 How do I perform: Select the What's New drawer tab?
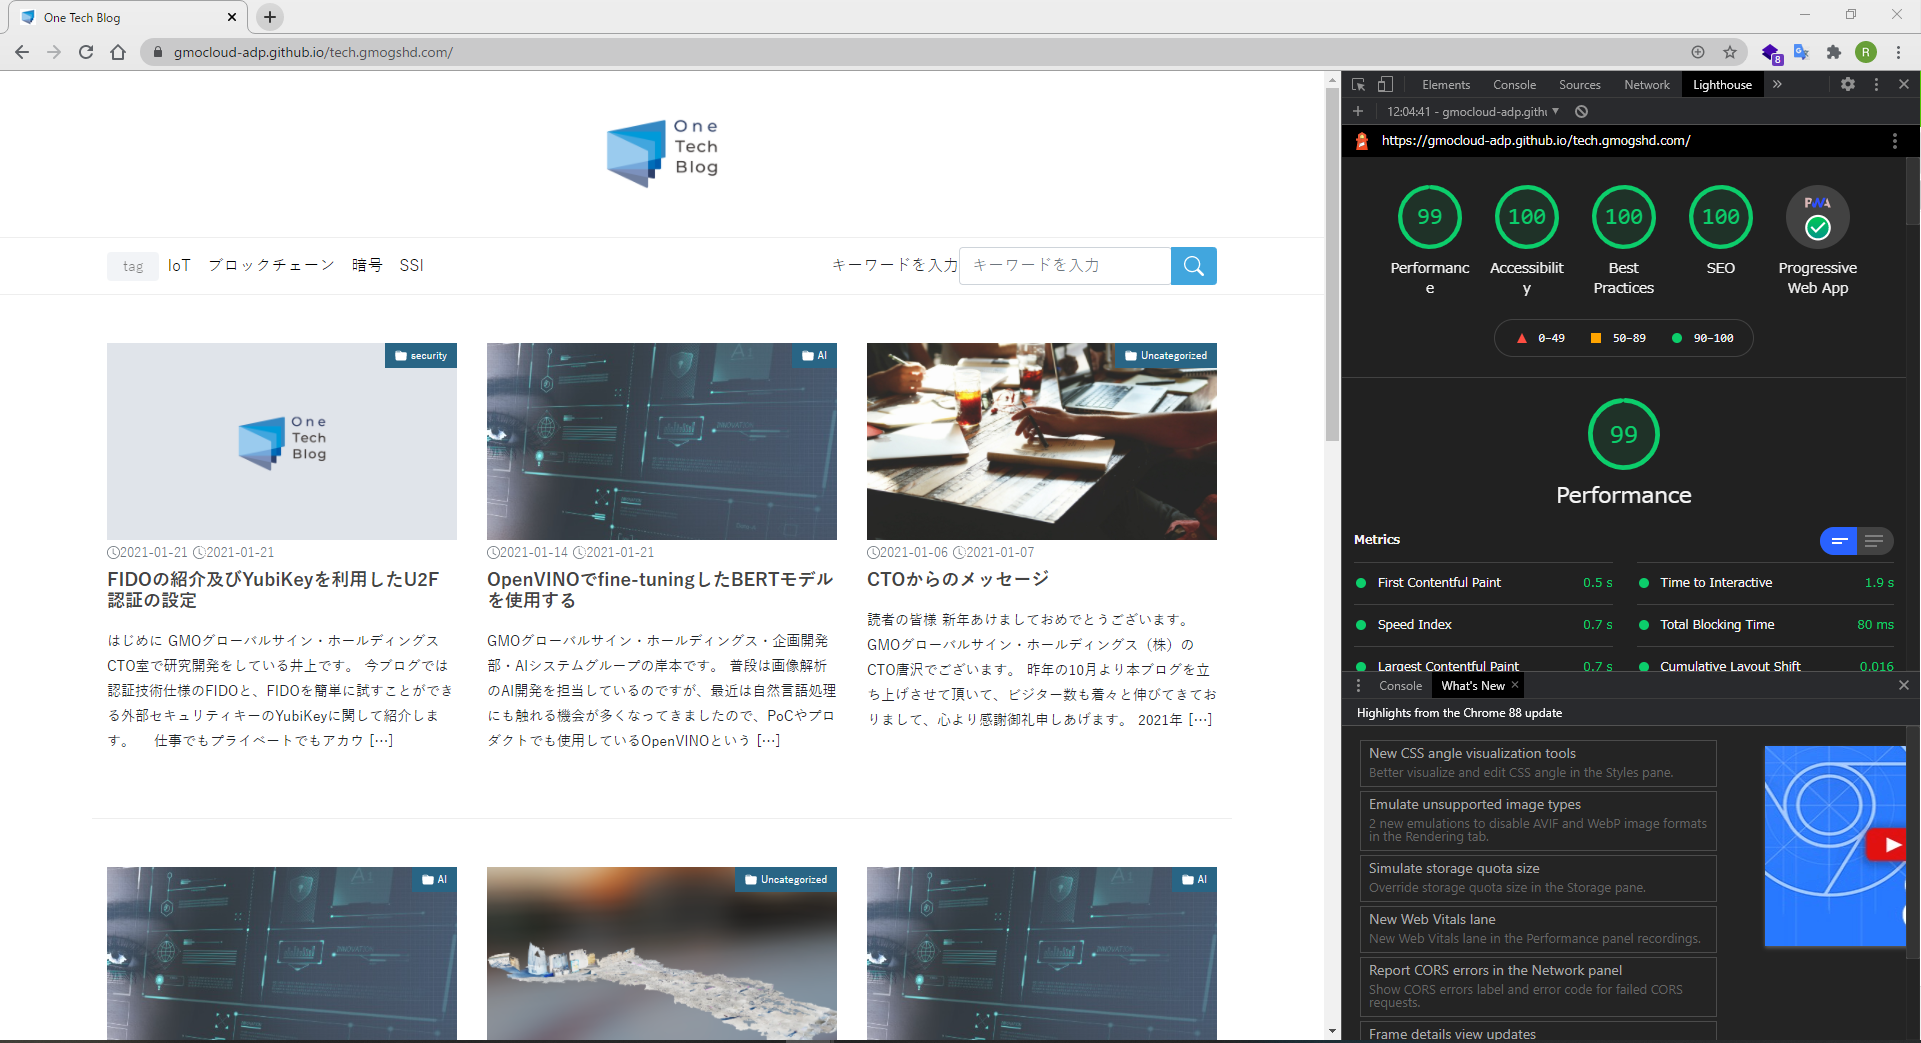coord(1472,686)
